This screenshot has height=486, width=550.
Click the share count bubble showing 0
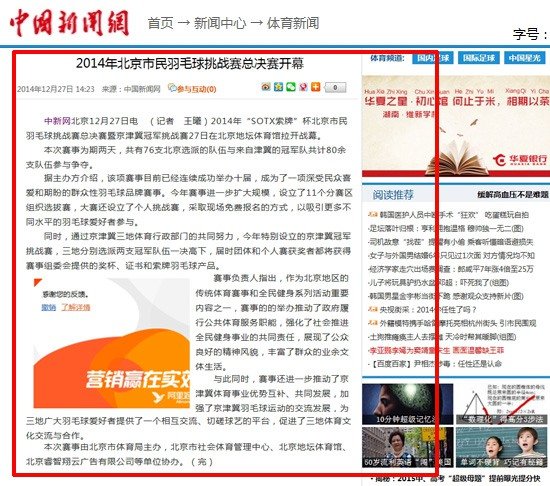click(x=335, y=87)
